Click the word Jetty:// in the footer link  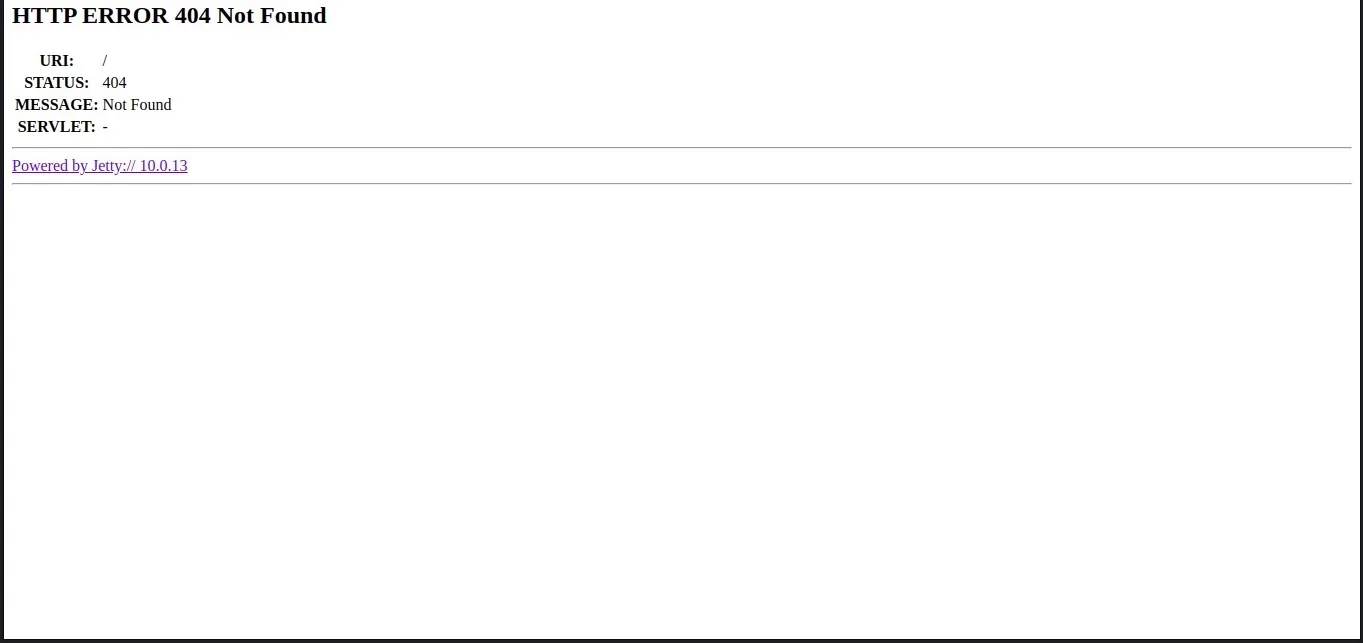(113, 166)
